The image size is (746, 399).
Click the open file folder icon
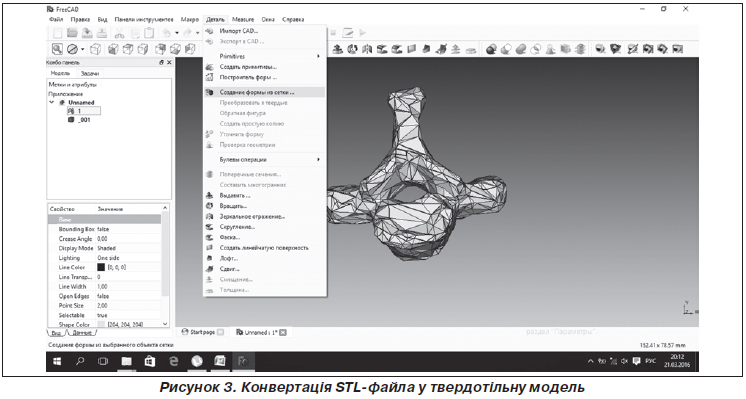point(72,33)
